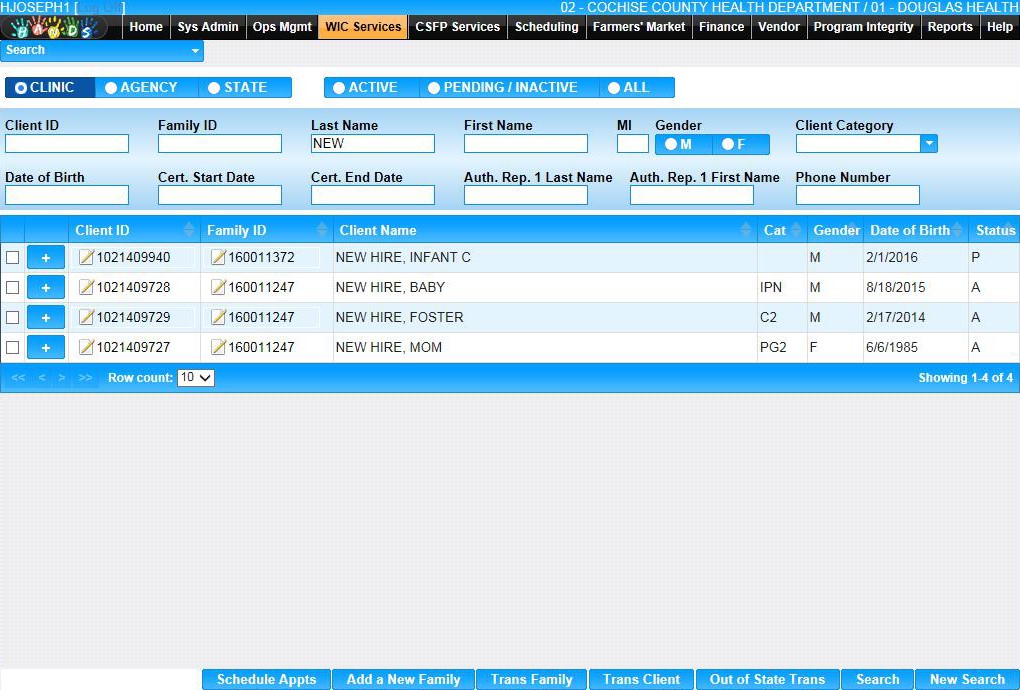
Task: Expand row for NEW HIRE, BABY
Action: pyautogui.click(x=45, y=288)
